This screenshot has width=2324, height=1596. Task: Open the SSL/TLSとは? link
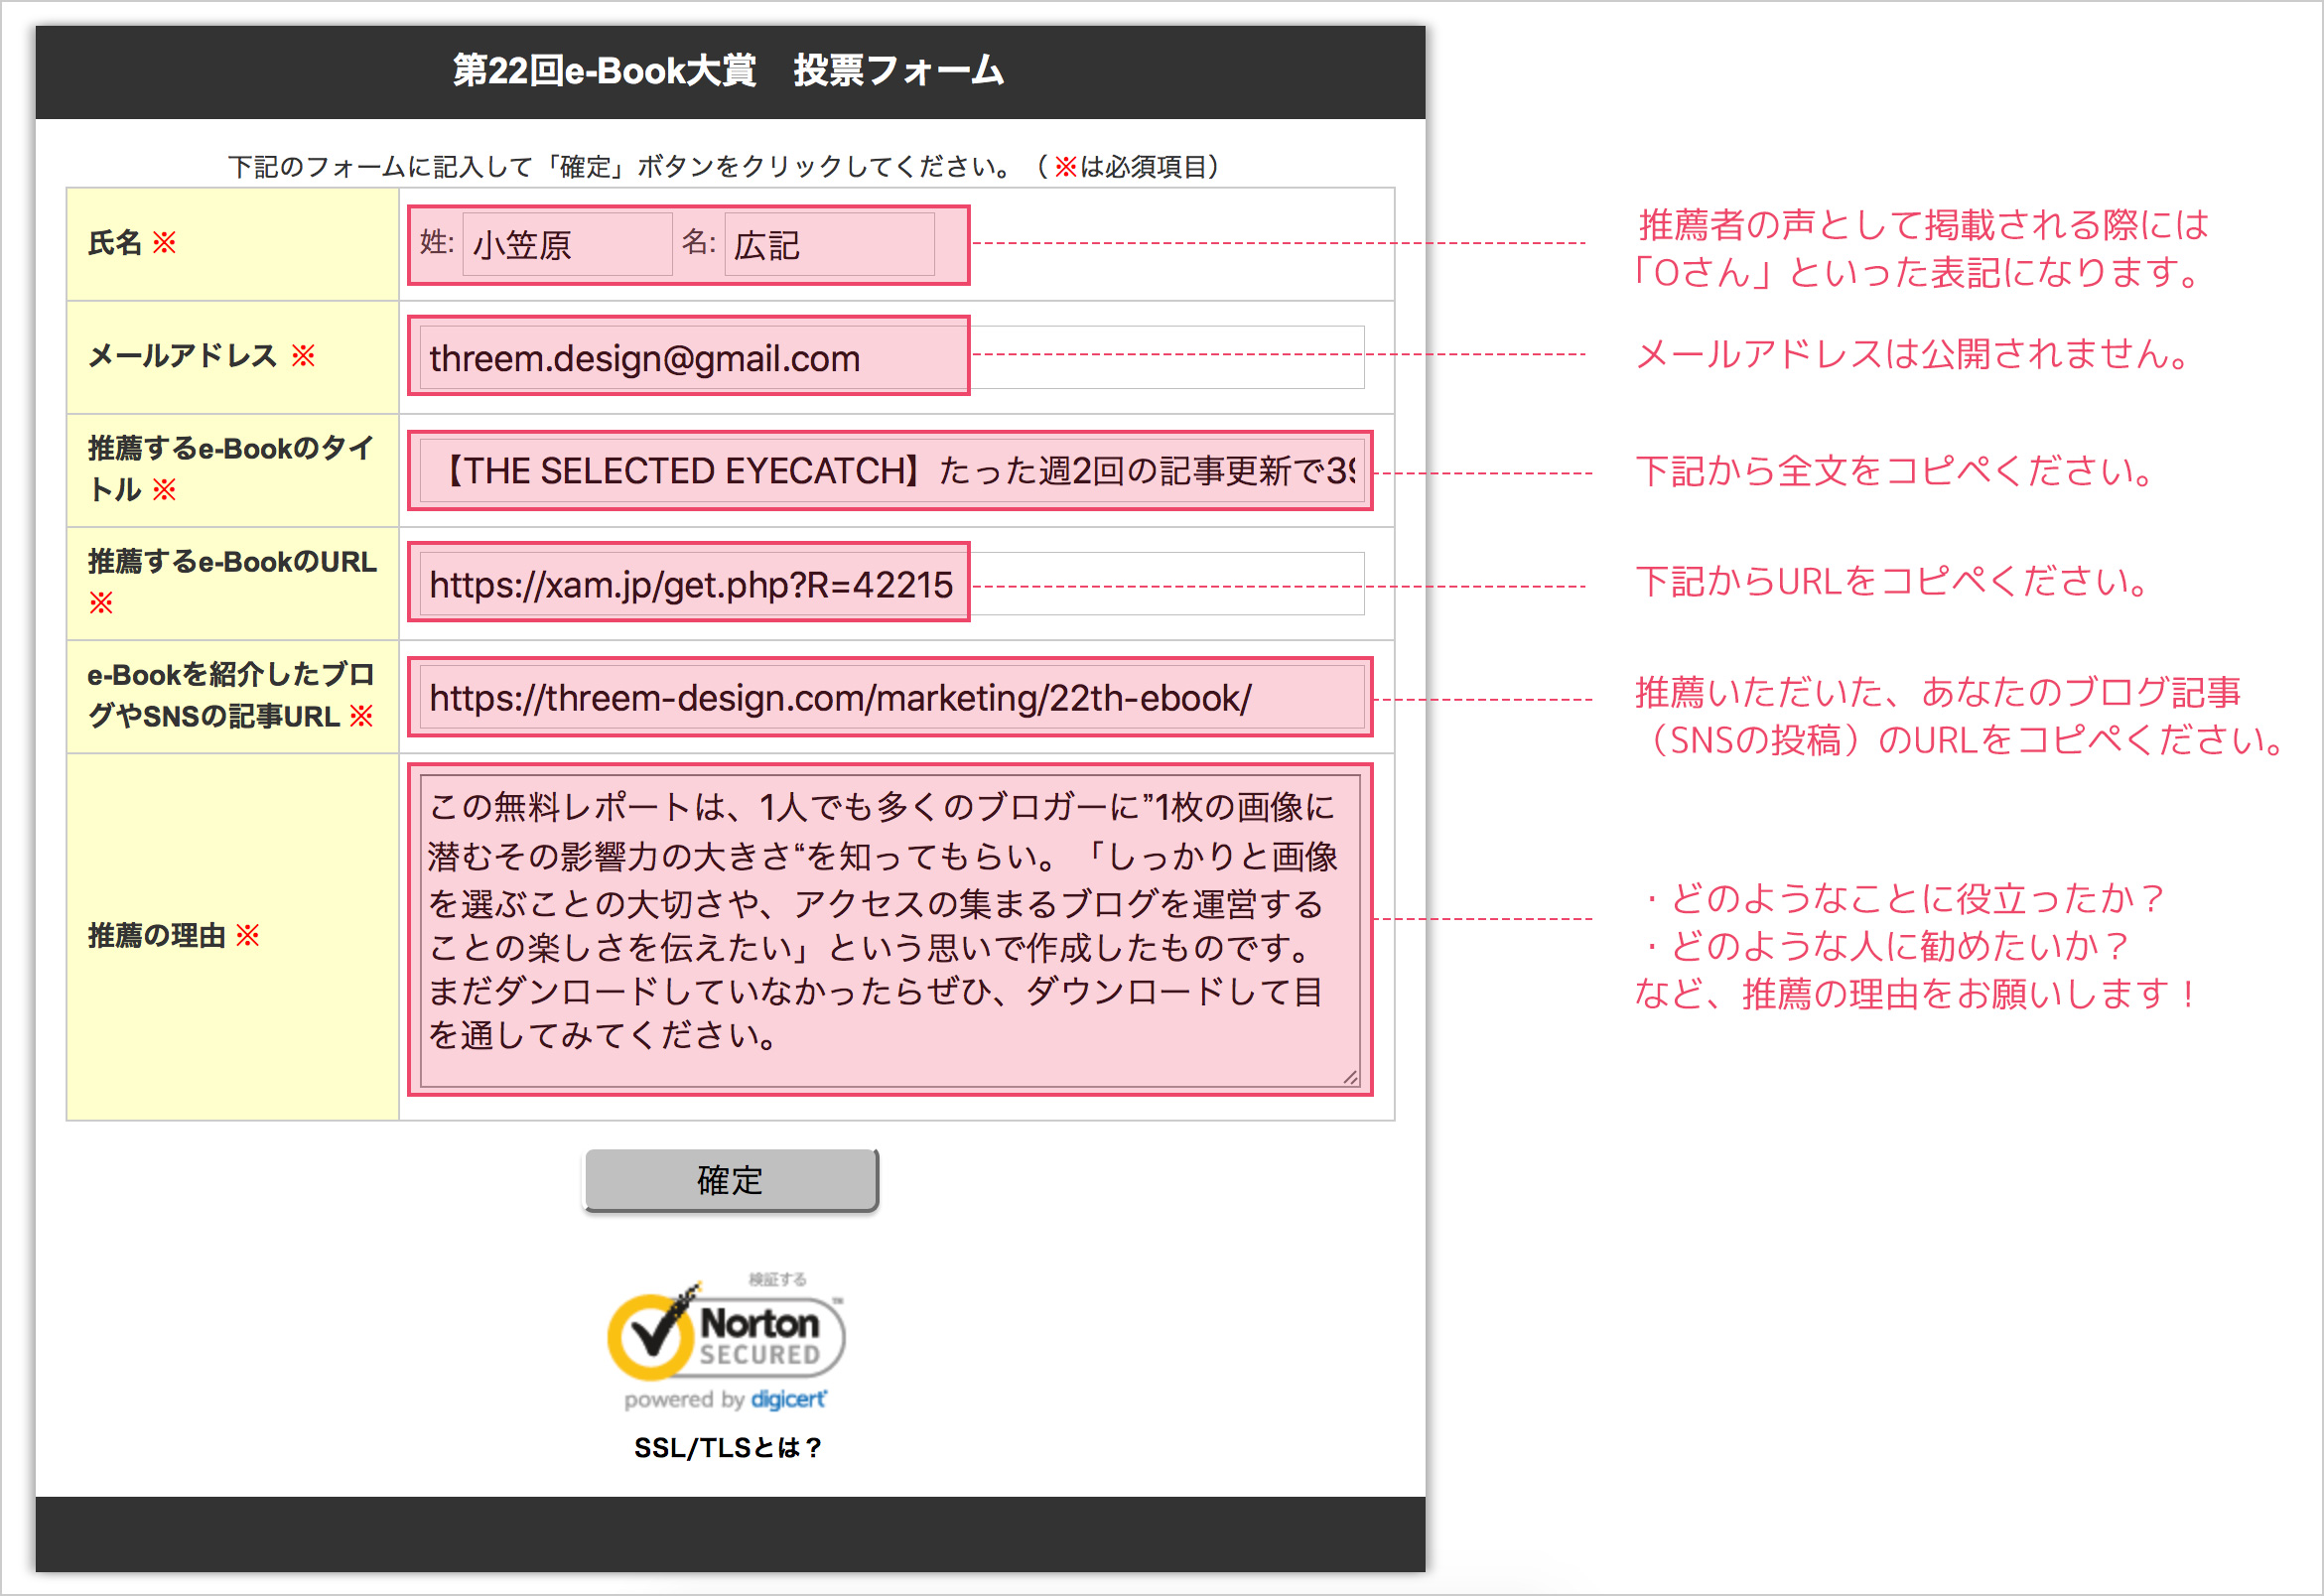tap(727, 1448)
